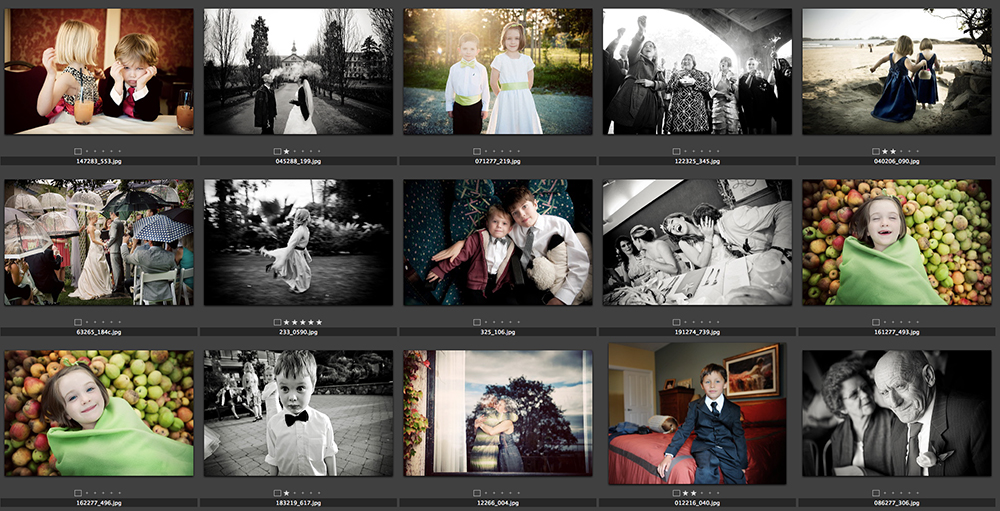Tick the checkbox under the 325_106.jpg thumbnail
The image size is (1000, 511).
point(477,322)
